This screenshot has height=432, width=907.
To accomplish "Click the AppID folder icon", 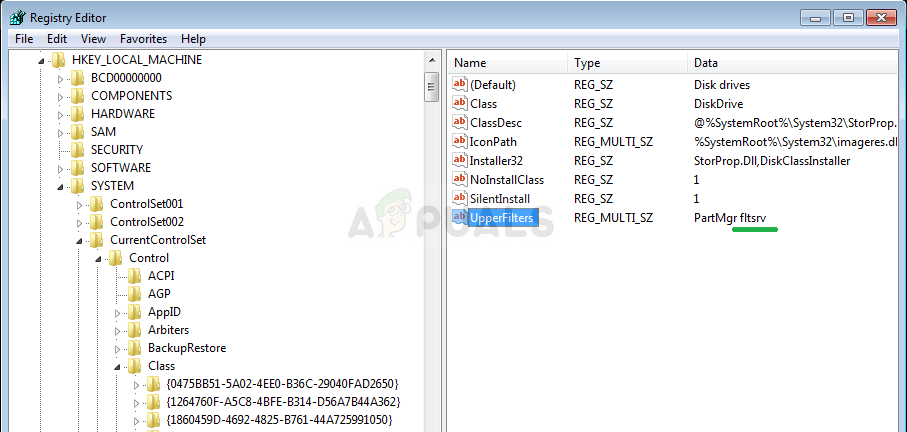I will [134, 312].
